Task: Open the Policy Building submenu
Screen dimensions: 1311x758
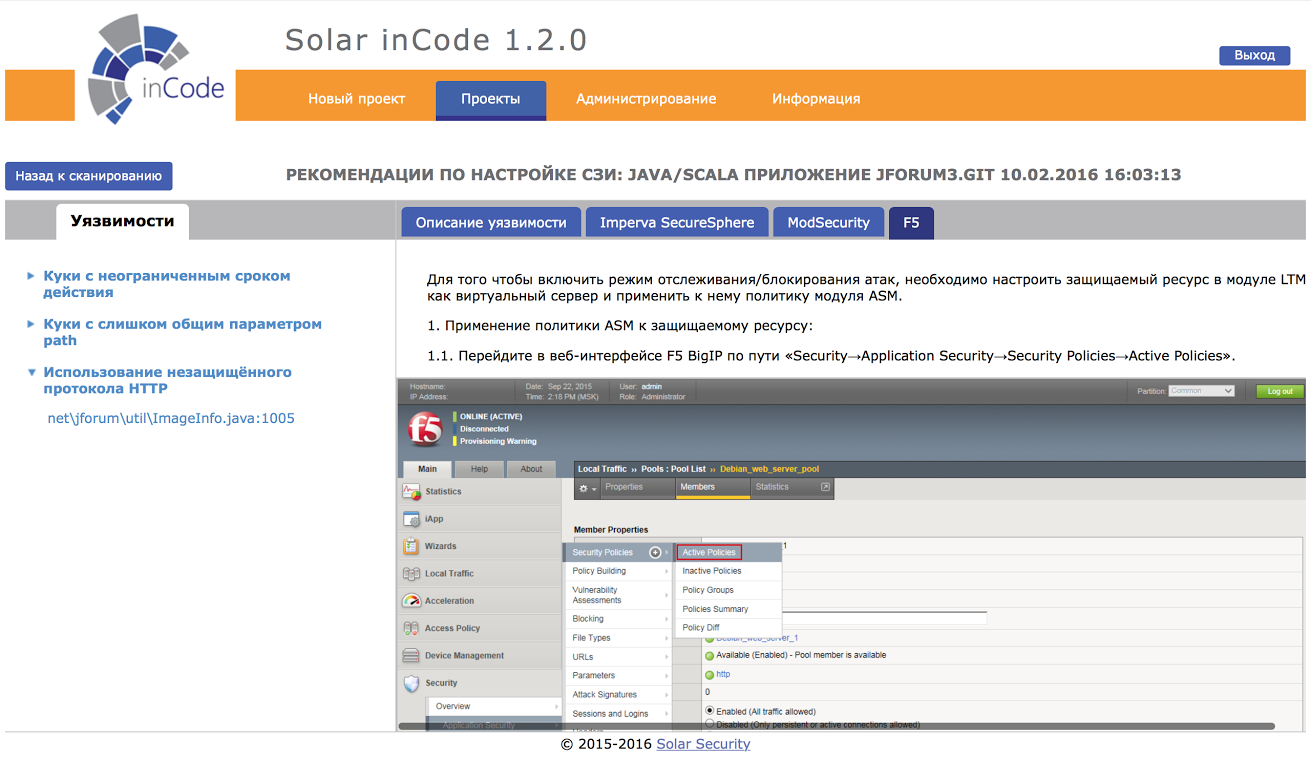Action: tap(618, 571)
